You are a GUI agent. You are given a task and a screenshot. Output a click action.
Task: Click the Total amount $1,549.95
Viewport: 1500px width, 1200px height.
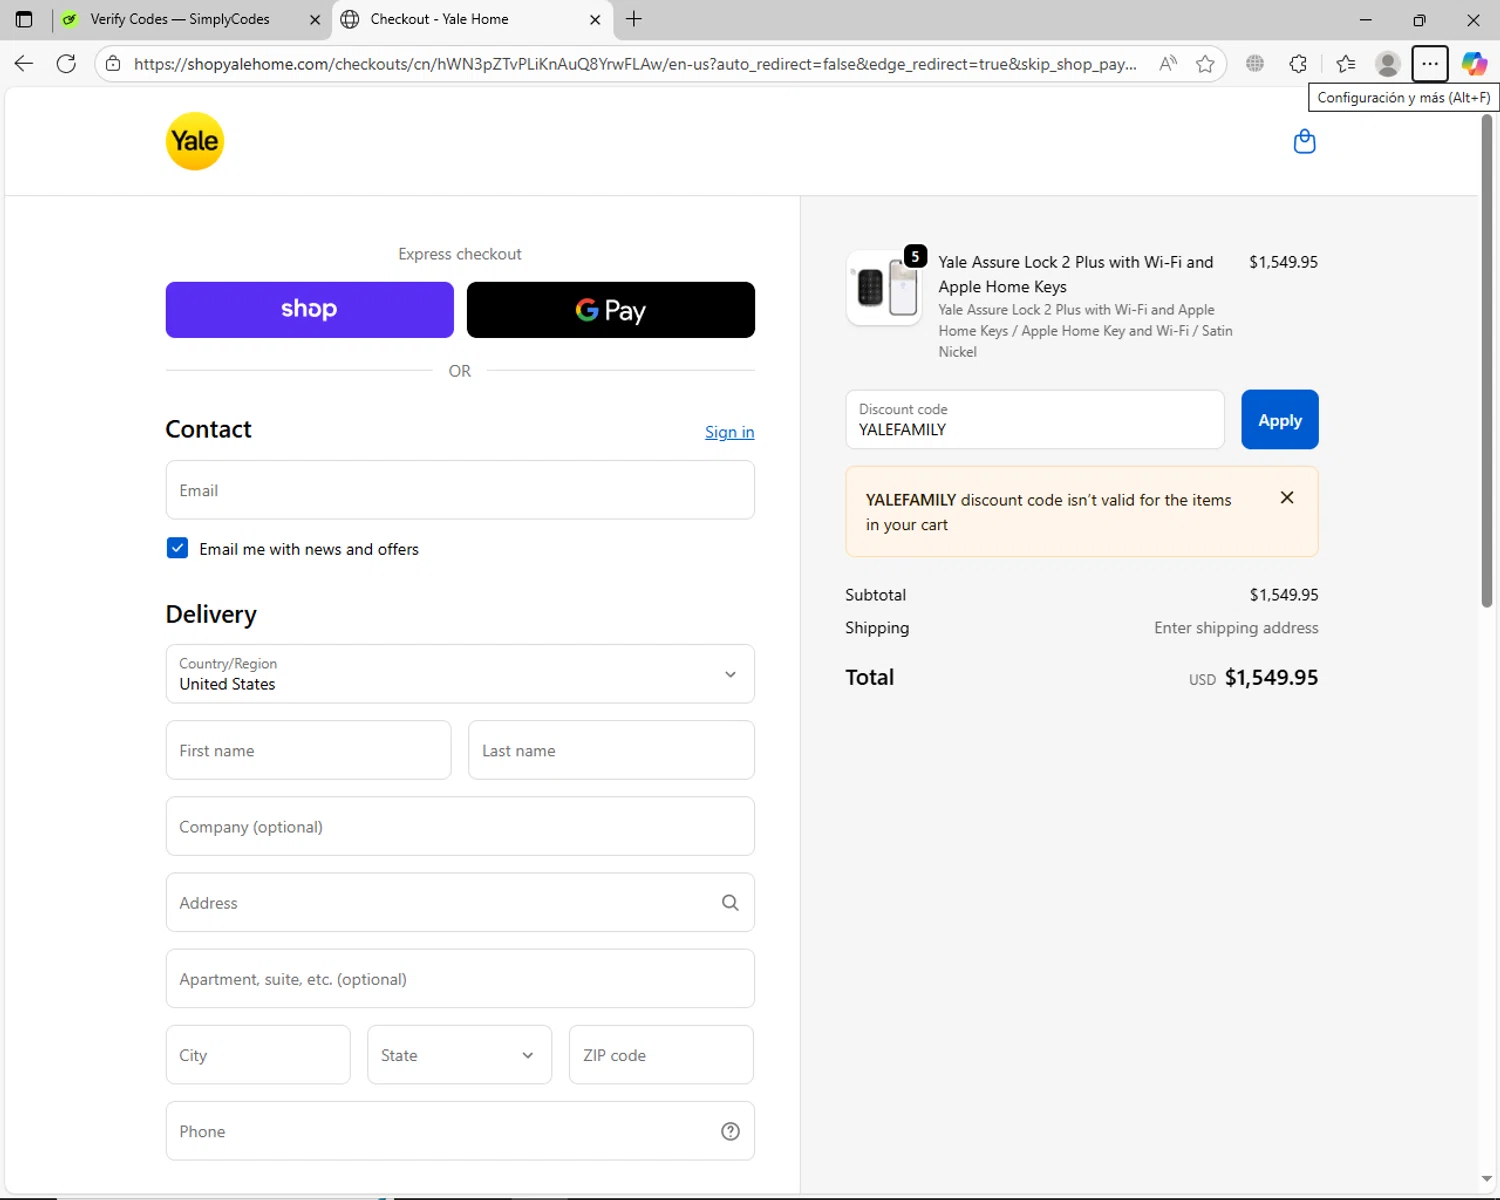click(1271, 678)
